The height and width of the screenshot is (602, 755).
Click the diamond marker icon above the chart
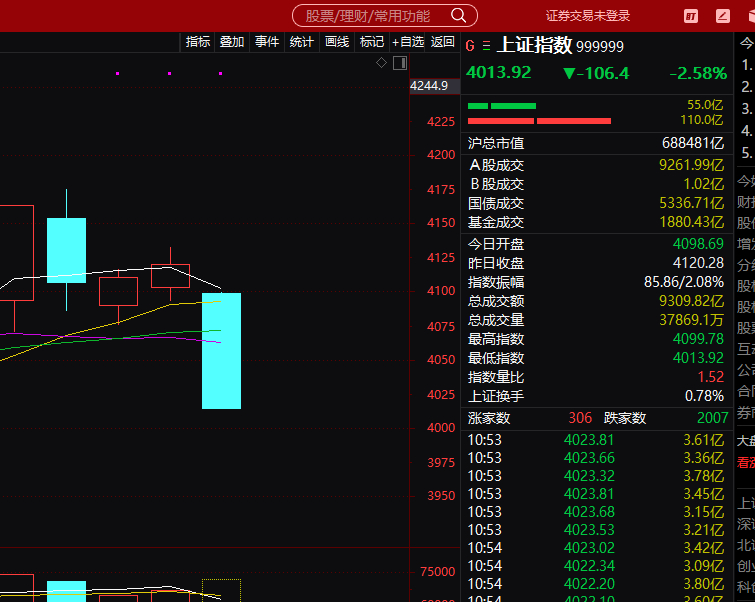[381, 63]
